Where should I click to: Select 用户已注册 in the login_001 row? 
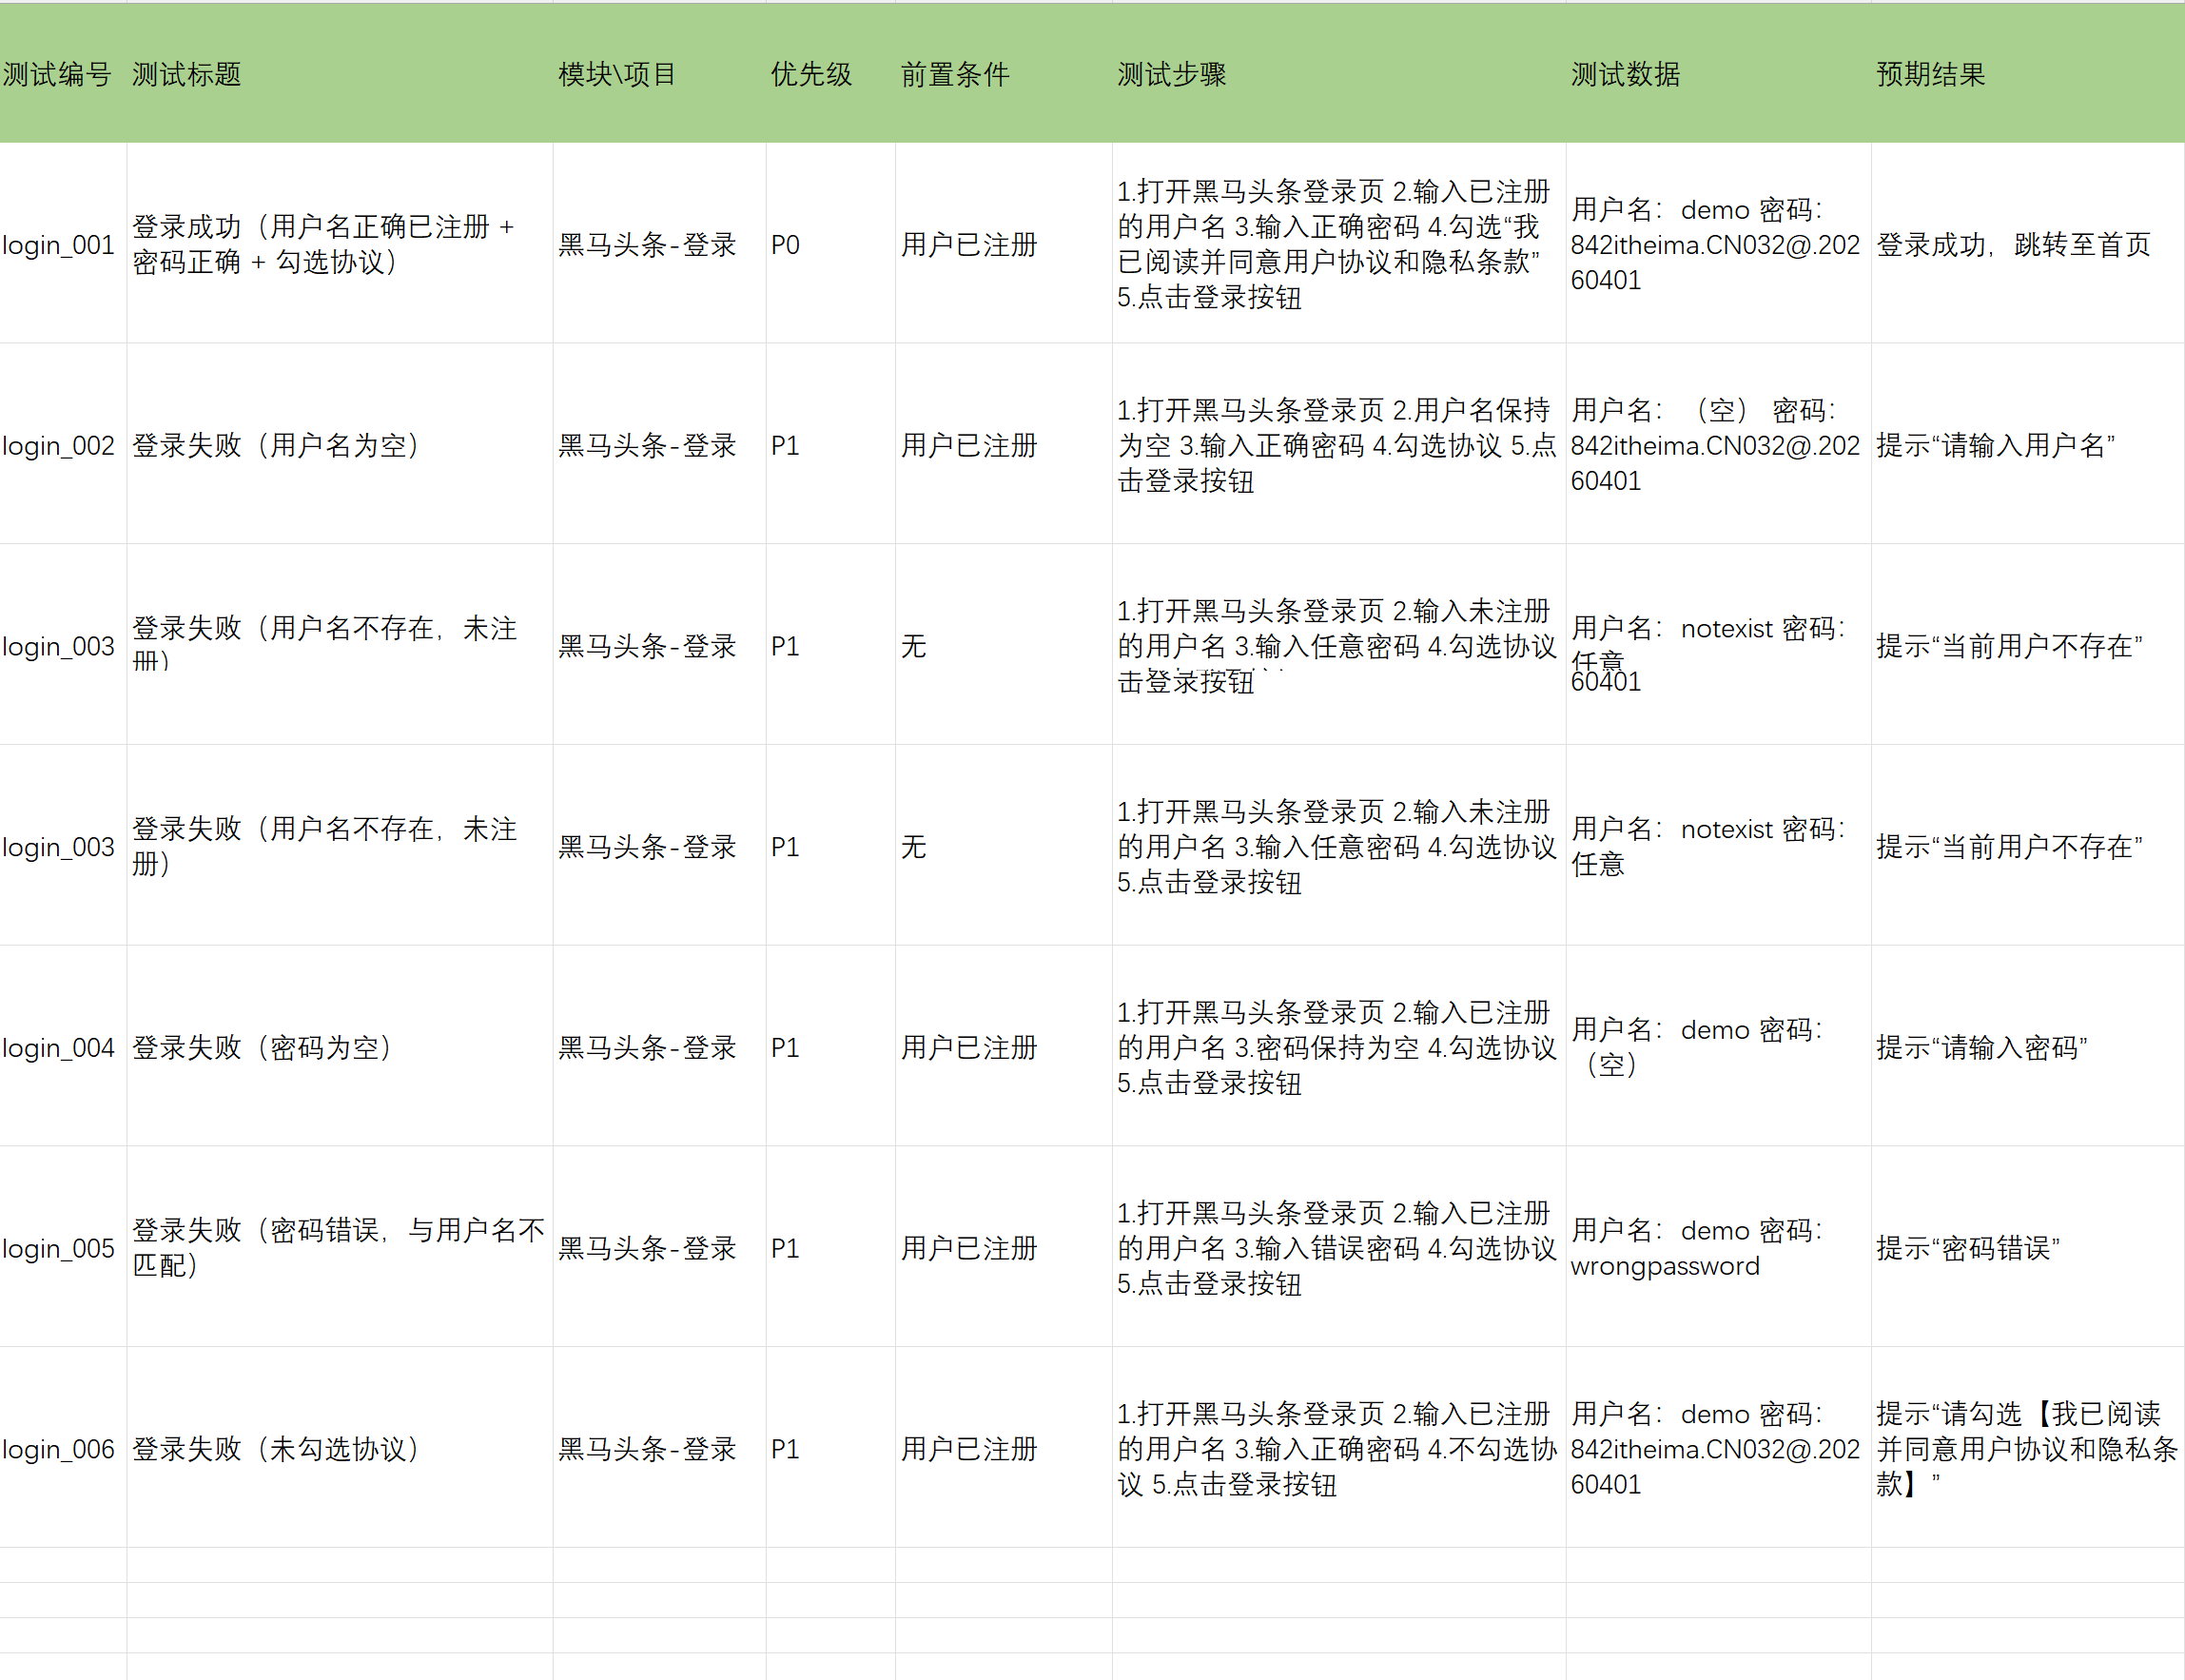tap(1004, 244)
